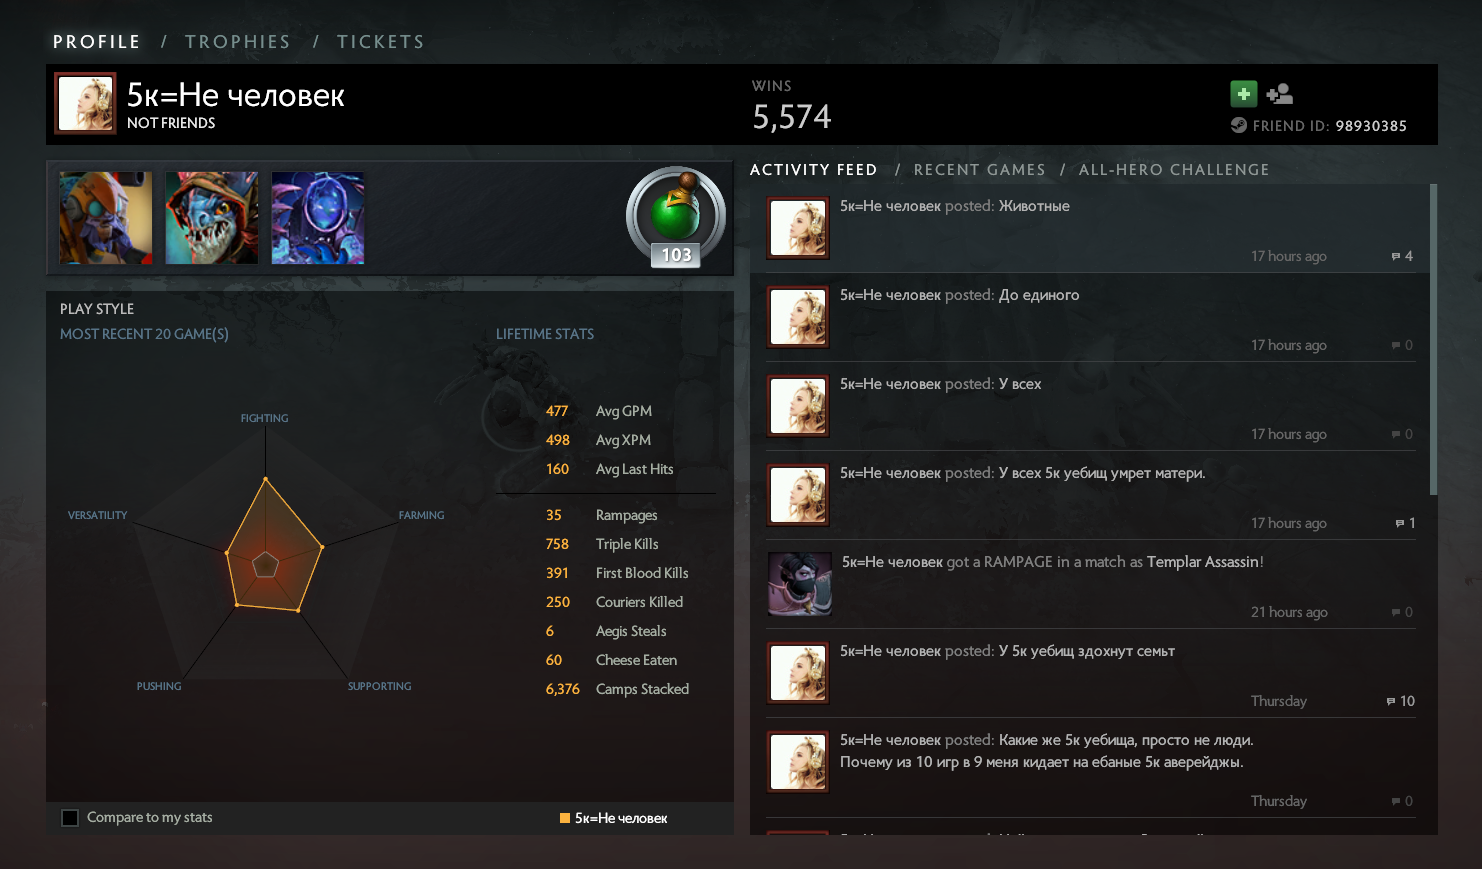The width and height of the screenshot is (1482, 869).
Task: Open the level 103 badge emblem
Action: (676, 218)
